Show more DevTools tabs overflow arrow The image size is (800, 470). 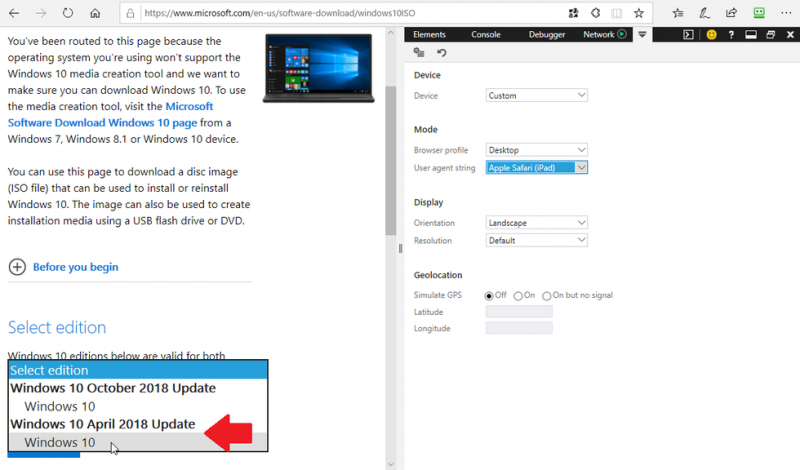click(642, 35)
